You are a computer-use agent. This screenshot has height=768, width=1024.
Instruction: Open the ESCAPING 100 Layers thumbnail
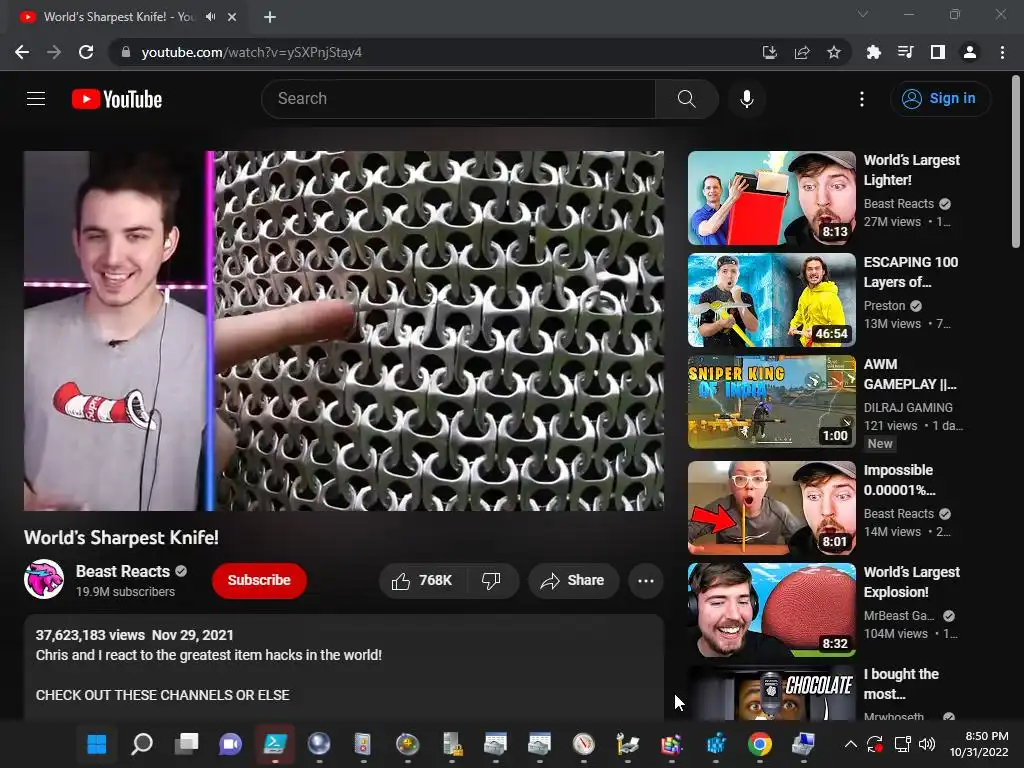point(771,300)
